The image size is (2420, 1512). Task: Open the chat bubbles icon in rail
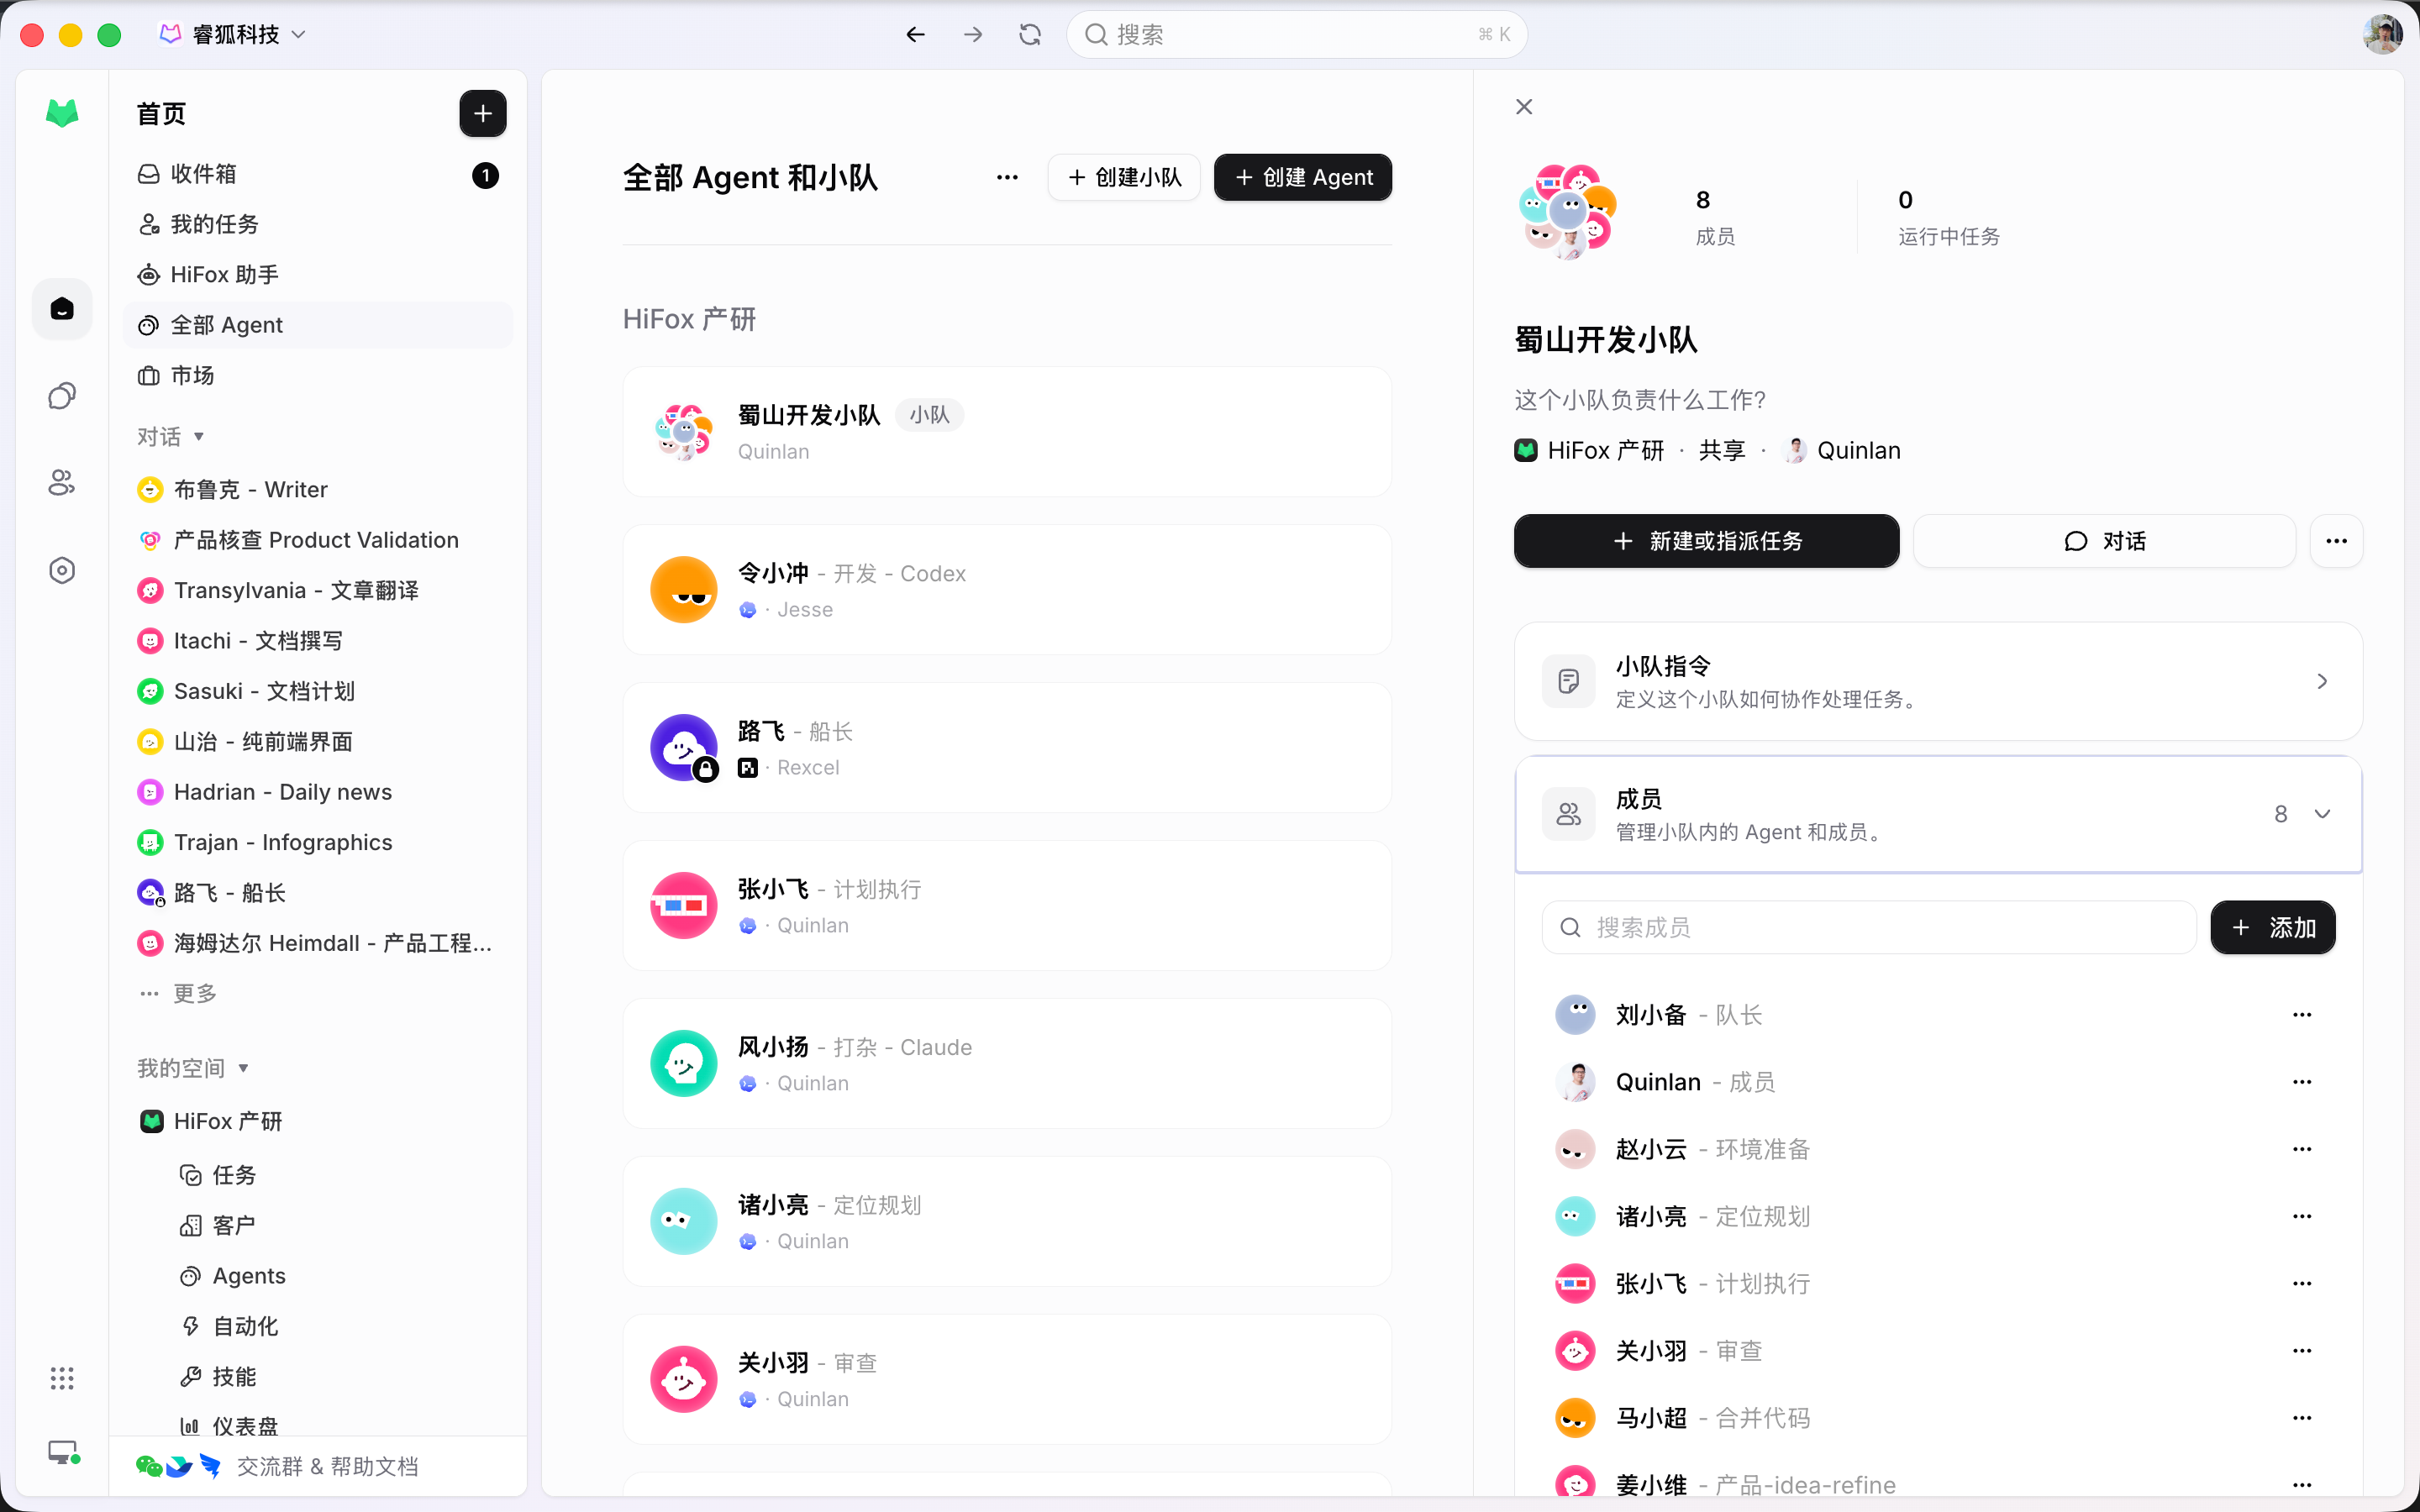62,396
